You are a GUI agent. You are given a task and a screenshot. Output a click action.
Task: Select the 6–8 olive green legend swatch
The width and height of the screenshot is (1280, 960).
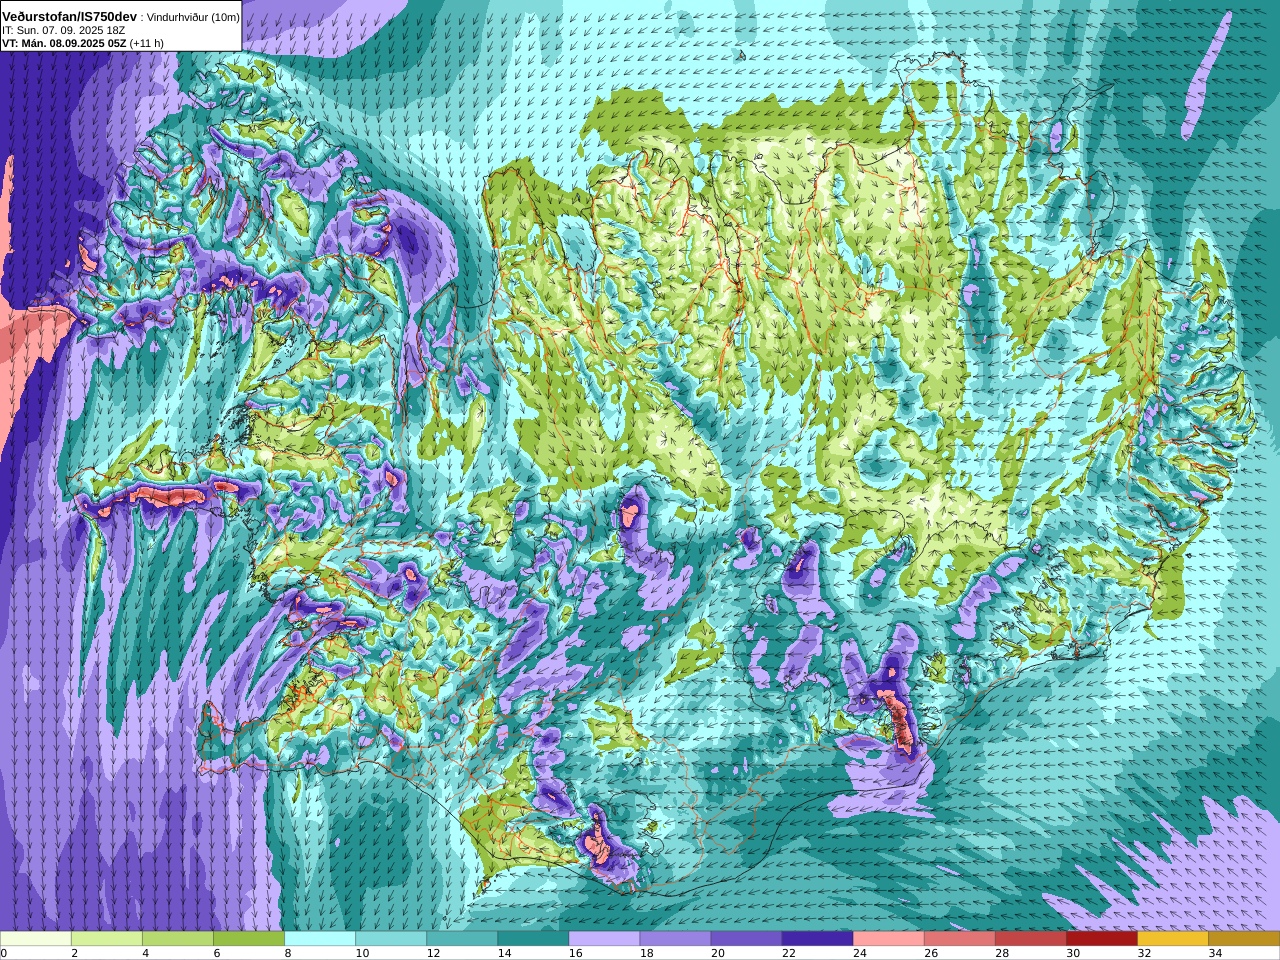[x=249, y=939]
